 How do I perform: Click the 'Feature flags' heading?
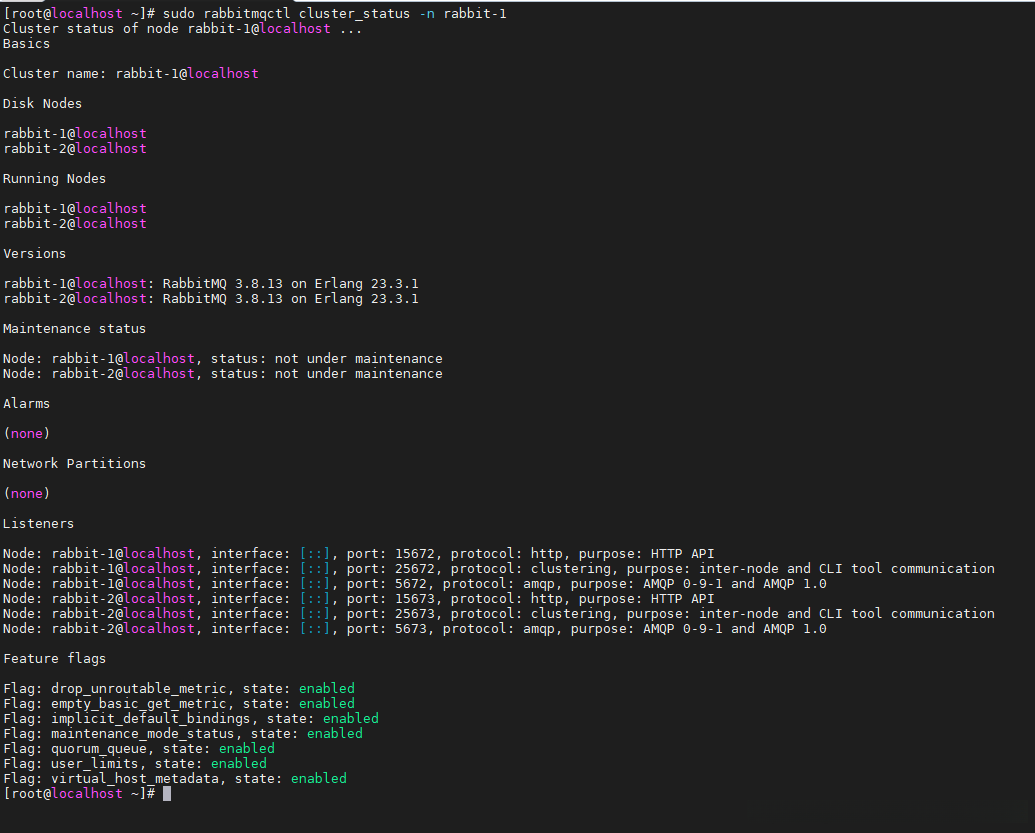click(x=54, y=659)
